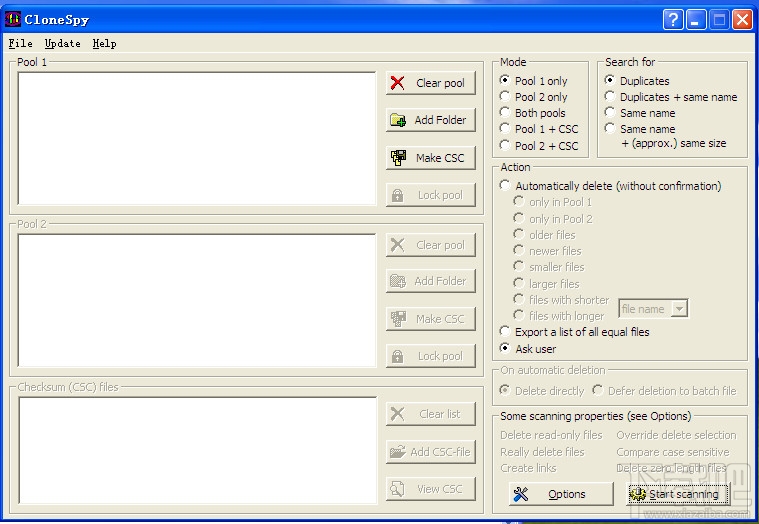Click the folder icon on Pool 1 Add Folder
759x524 pixels.
(398, 120)
